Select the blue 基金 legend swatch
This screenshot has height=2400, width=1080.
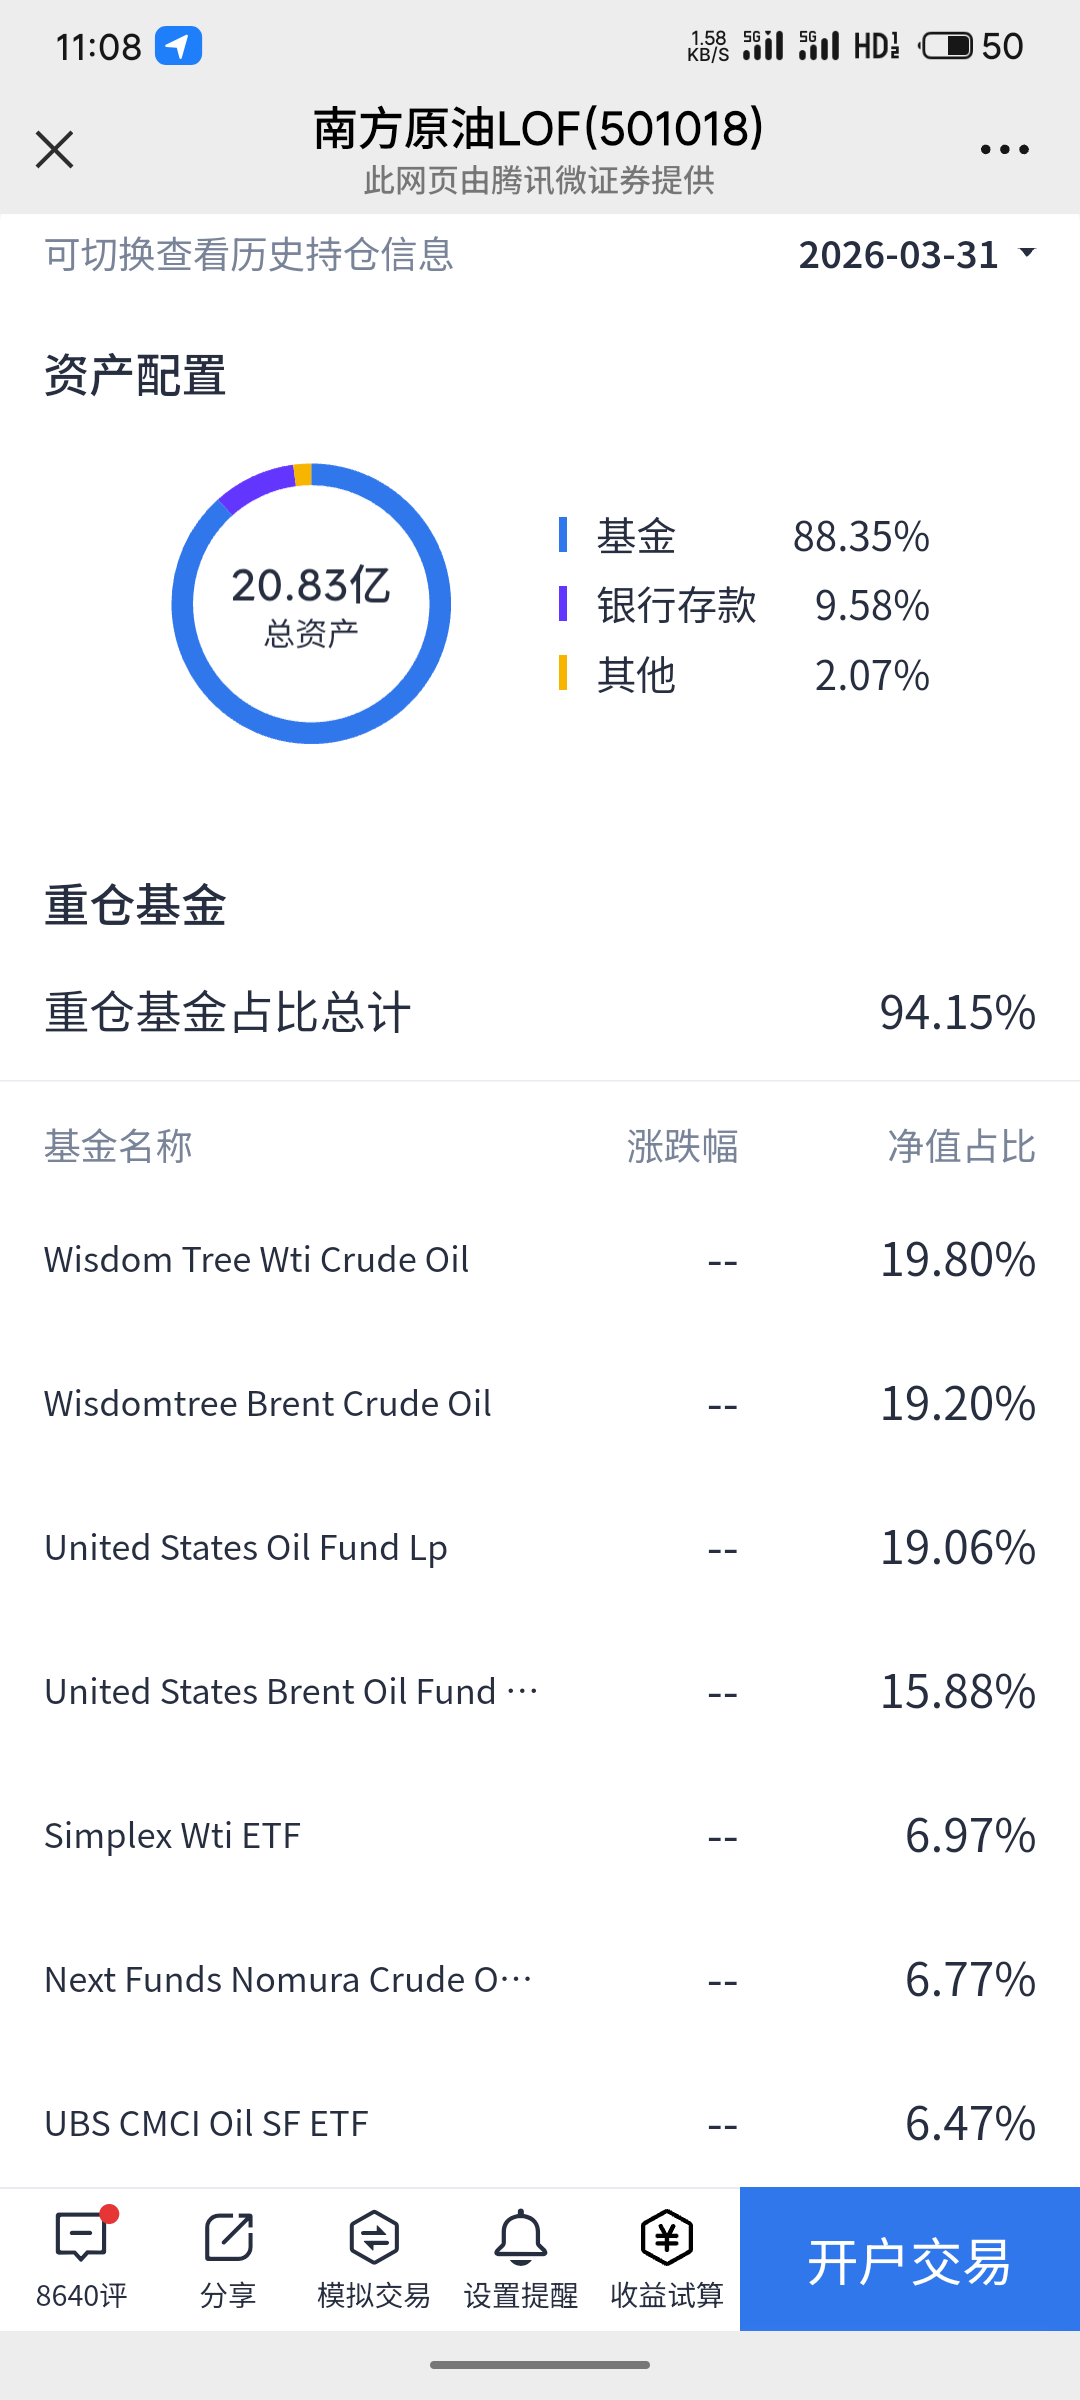click(563, 535)
